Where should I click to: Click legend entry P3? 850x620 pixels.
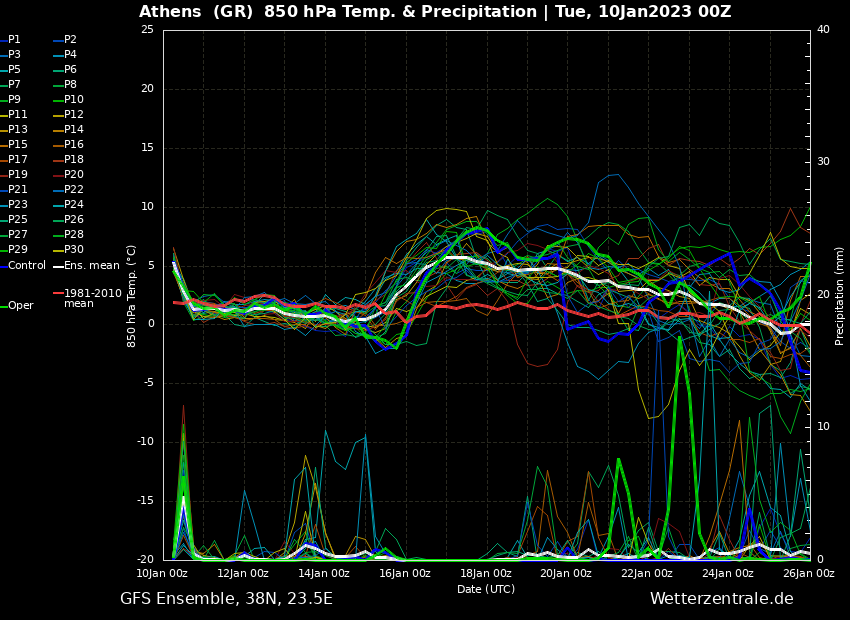tap(11, 55)
